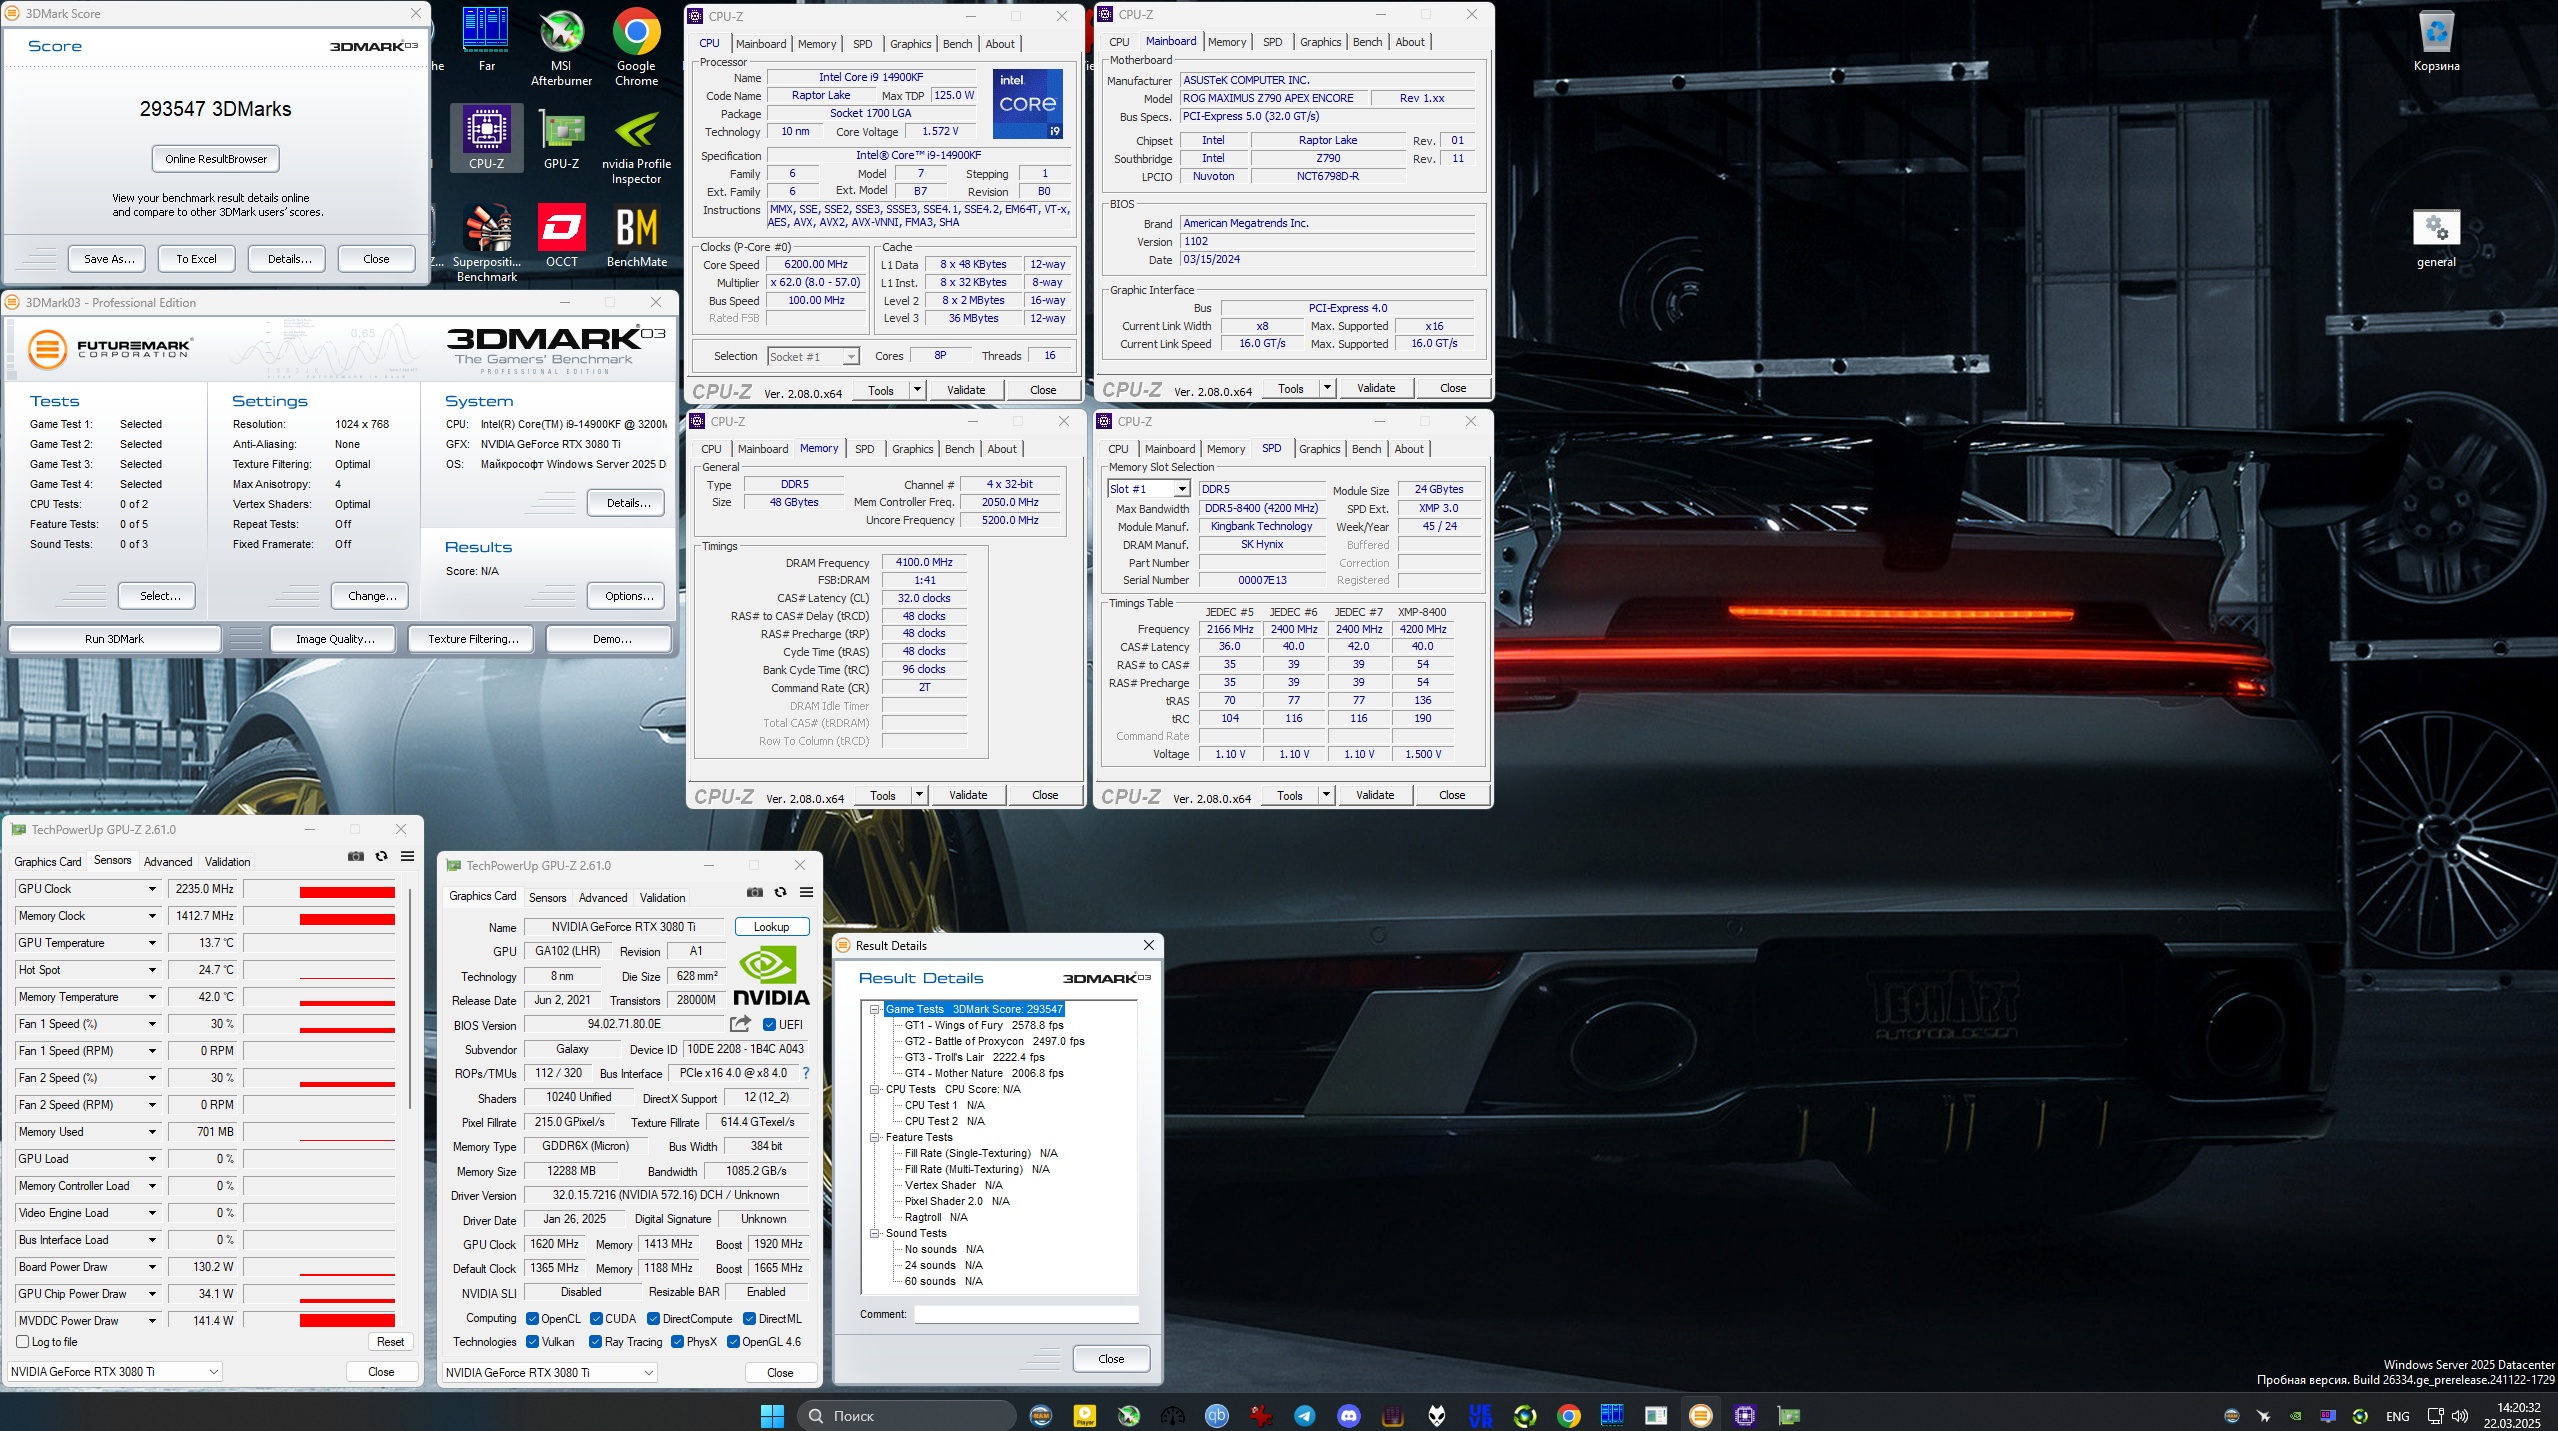Image resolution: width=2558 pixels, height=1431 pixels.
Task: Open OCCT desktop icon
Action: pos(561,236)
